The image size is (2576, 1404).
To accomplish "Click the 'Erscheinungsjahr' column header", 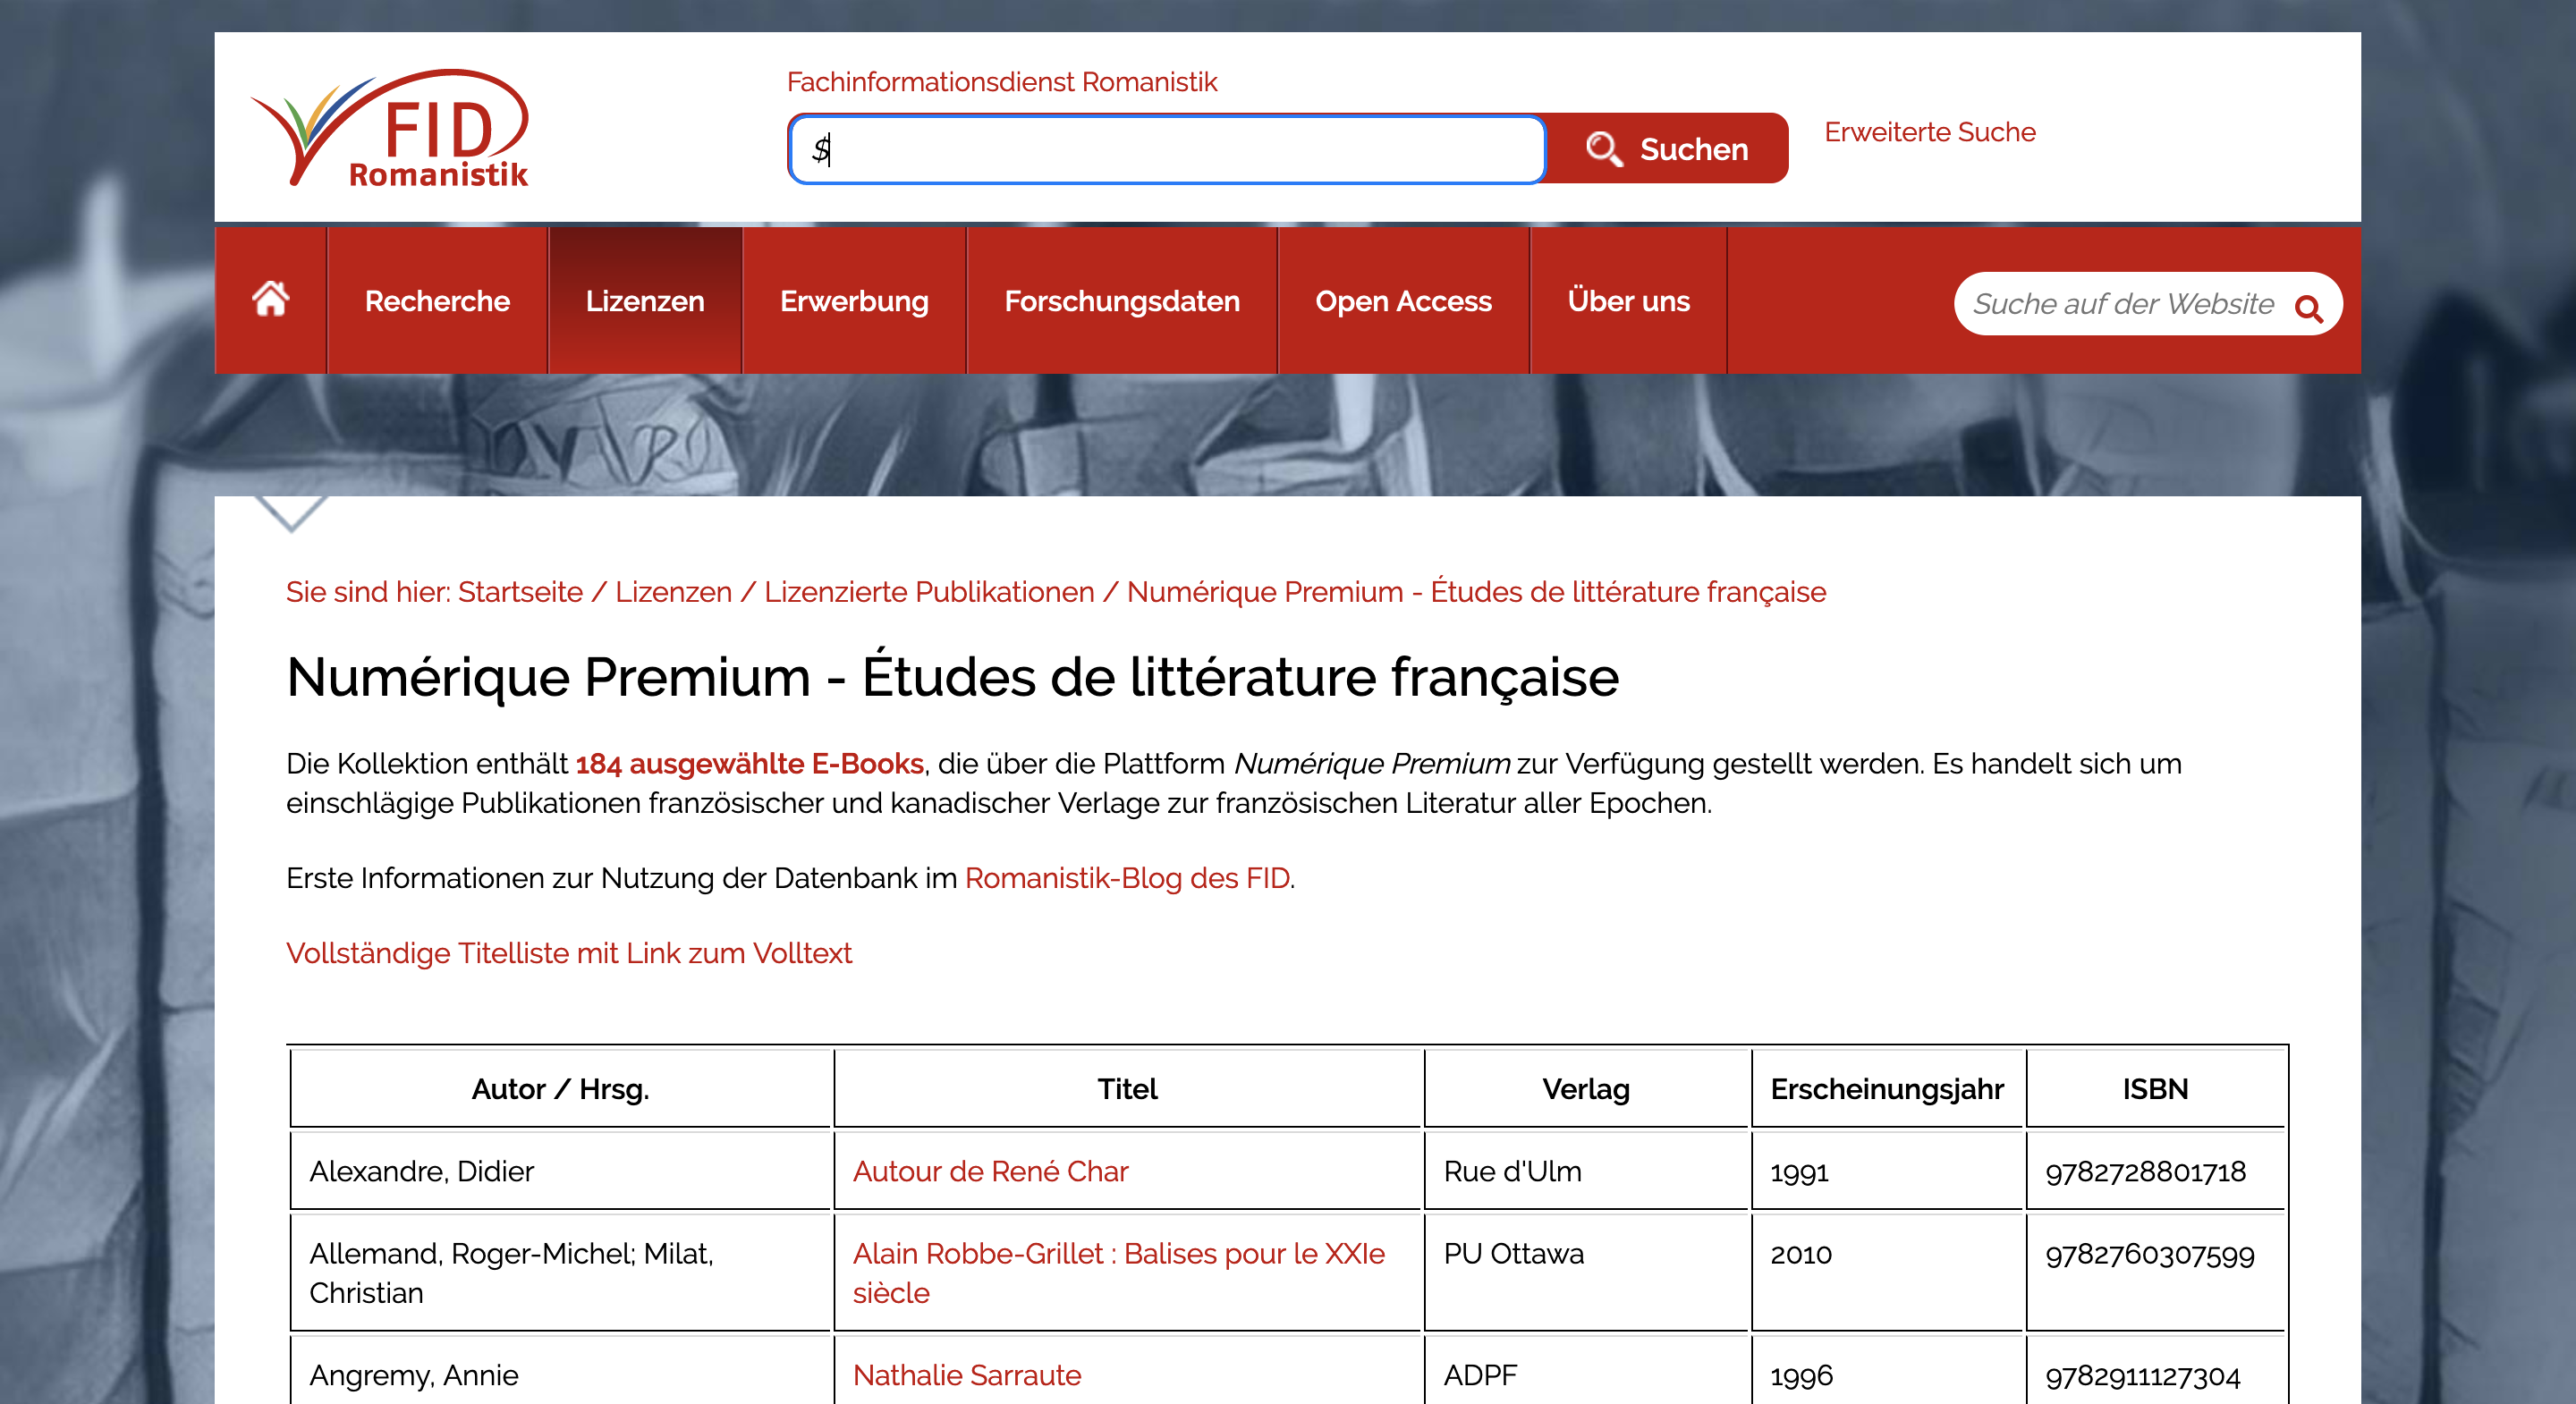I will click(x=1886, y=1089).
